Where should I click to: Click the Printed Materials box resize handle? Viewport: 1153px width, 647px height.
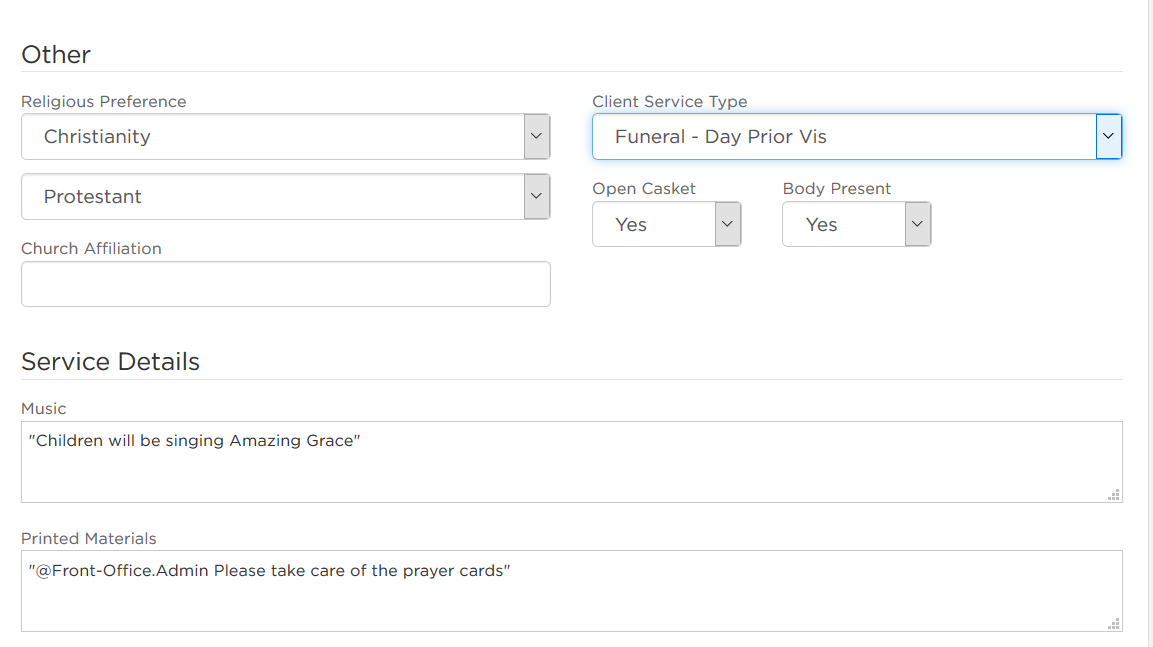coord(1114,623)
